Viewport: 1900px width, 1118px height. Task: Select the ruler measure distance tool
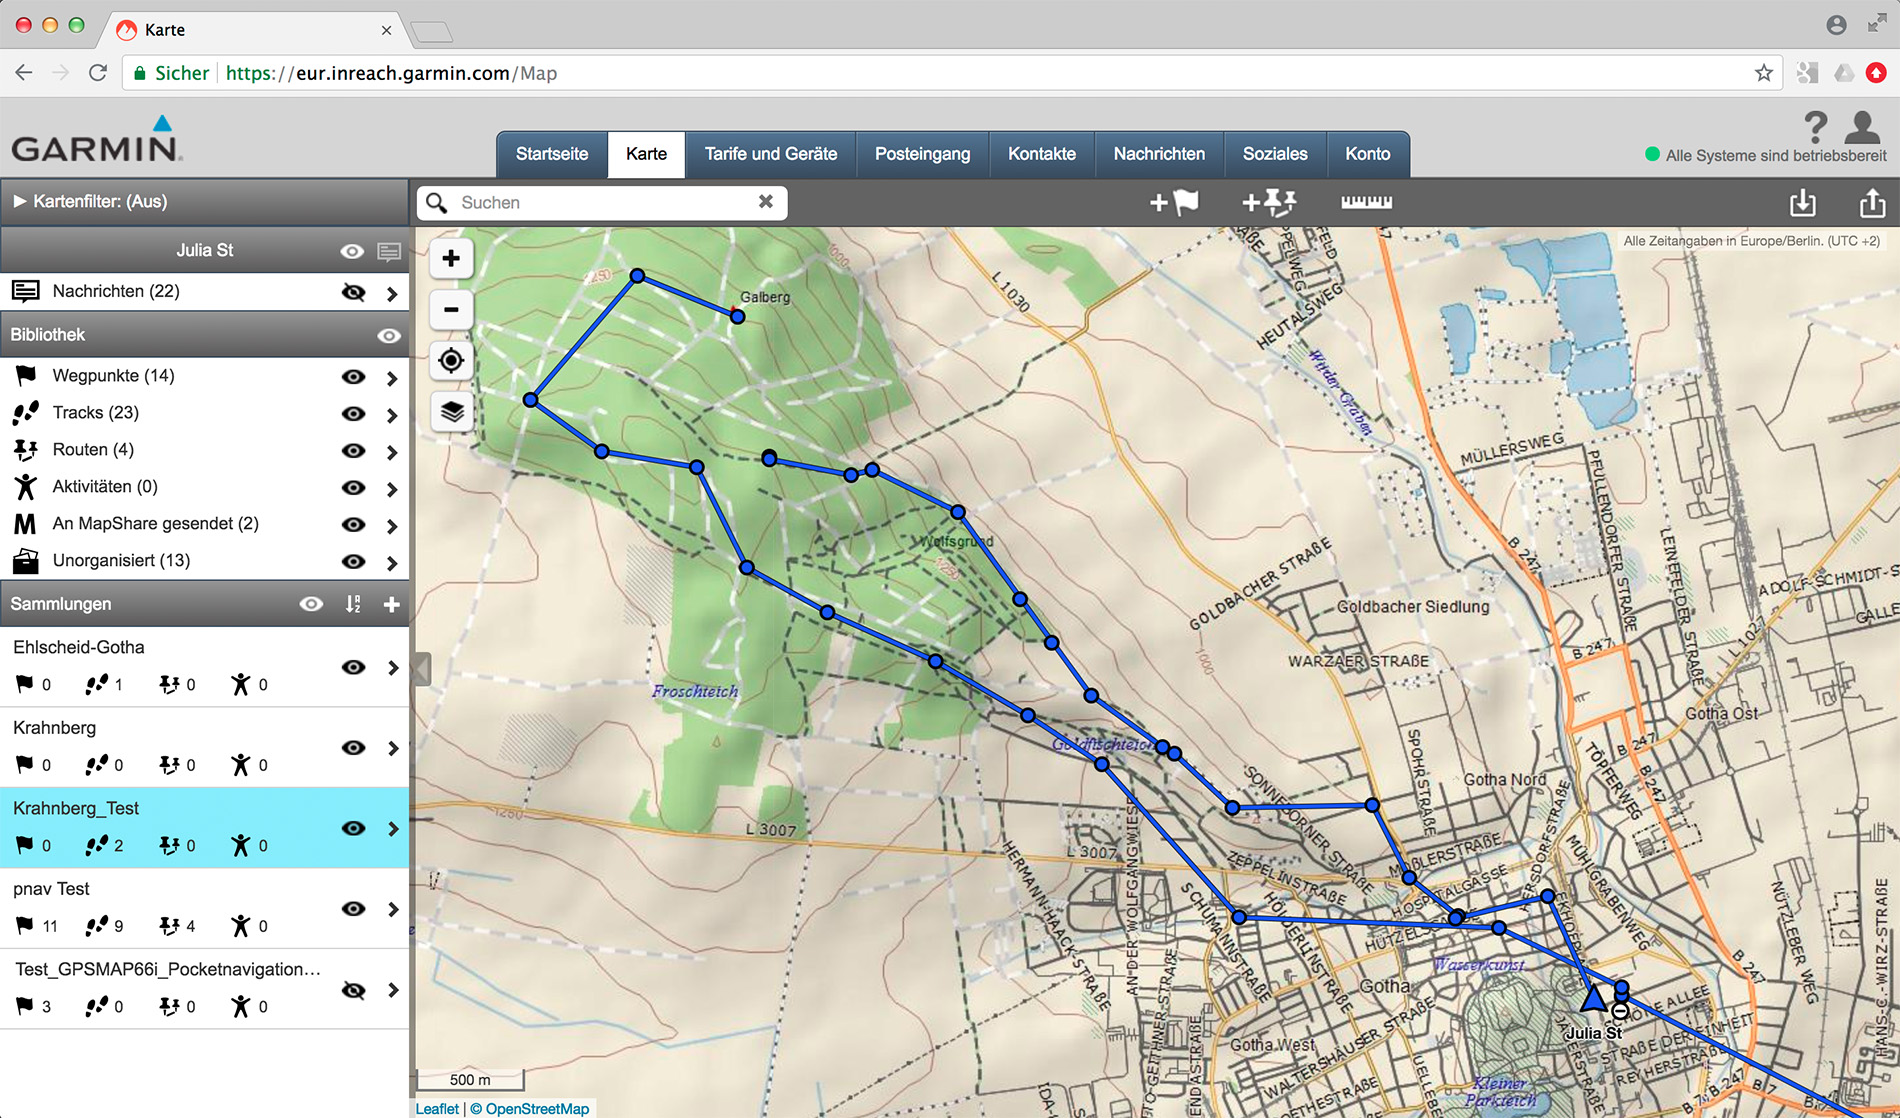coord(1366,203)
